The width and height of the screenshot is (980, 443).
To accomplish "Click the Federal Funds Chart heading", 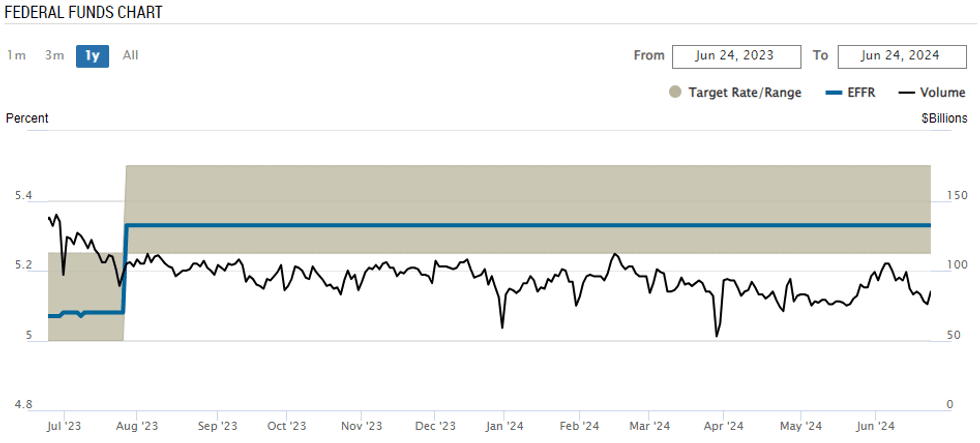I will [x=84, y=12].
